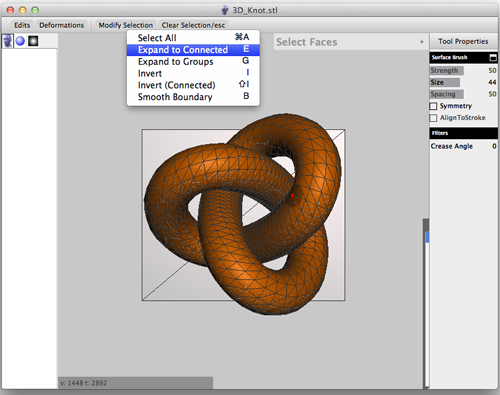Select the black square falloff icon
The height and width of the screenshot is (395, 500).
[33, 41]
